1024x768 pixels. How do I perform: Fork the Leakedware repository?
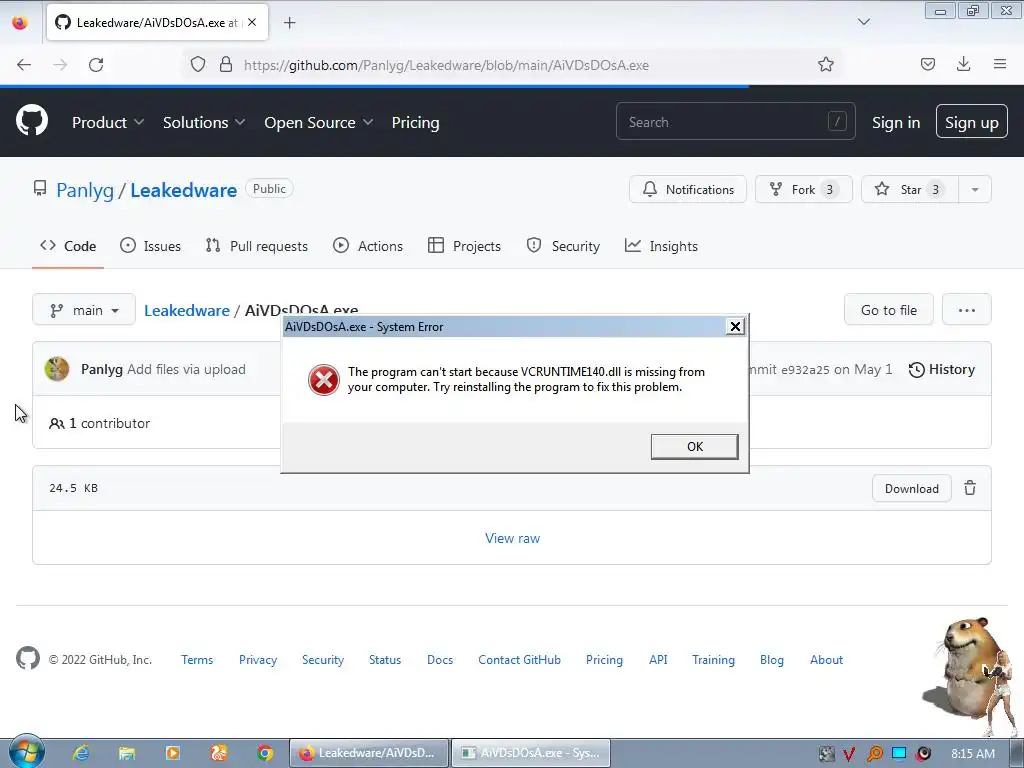(803, 189)
